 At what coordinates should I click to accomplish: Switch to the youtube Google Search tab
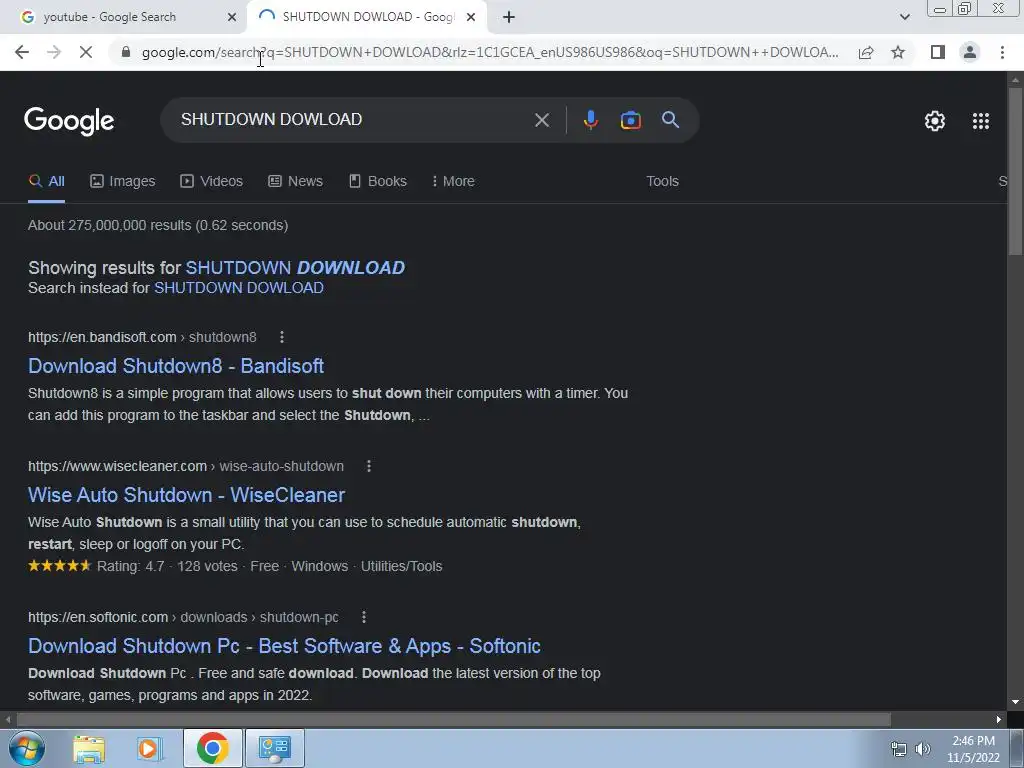123,17
